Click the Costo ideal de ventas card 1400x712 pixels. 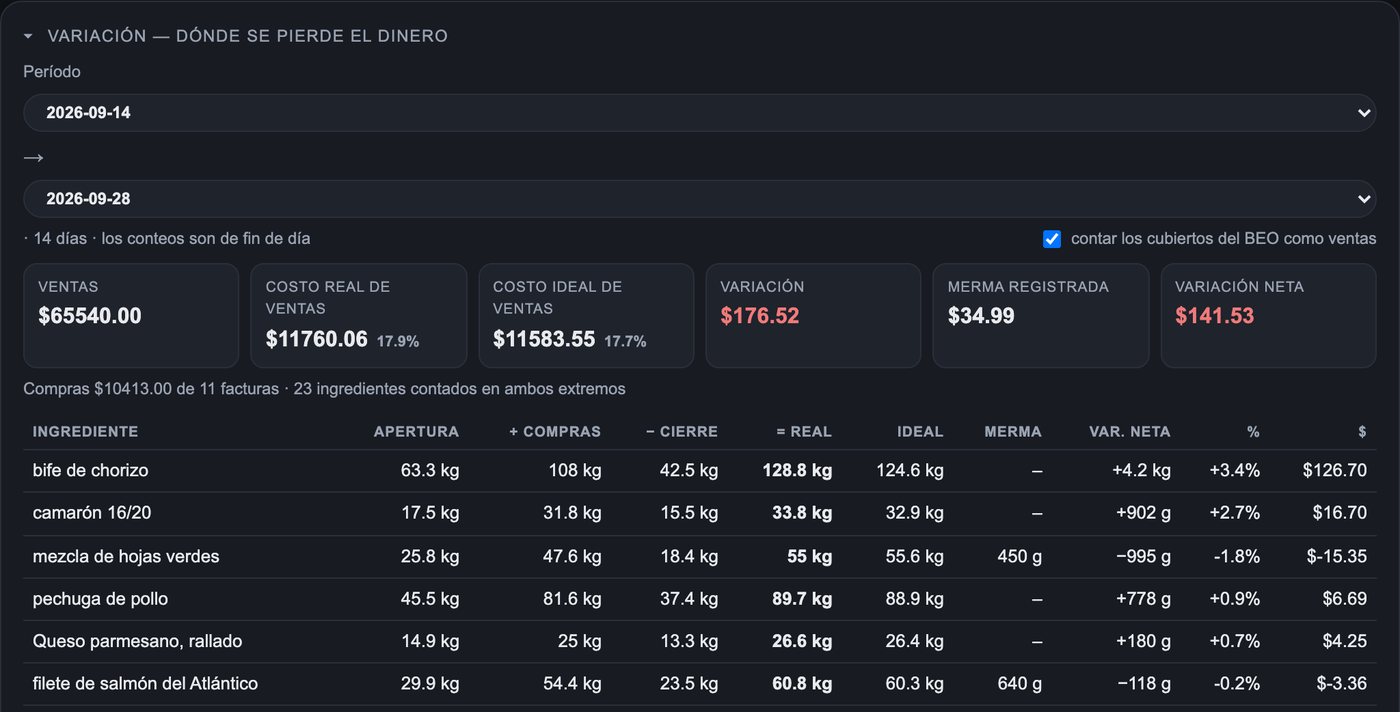pyautogui.click(x=586, y=316)
